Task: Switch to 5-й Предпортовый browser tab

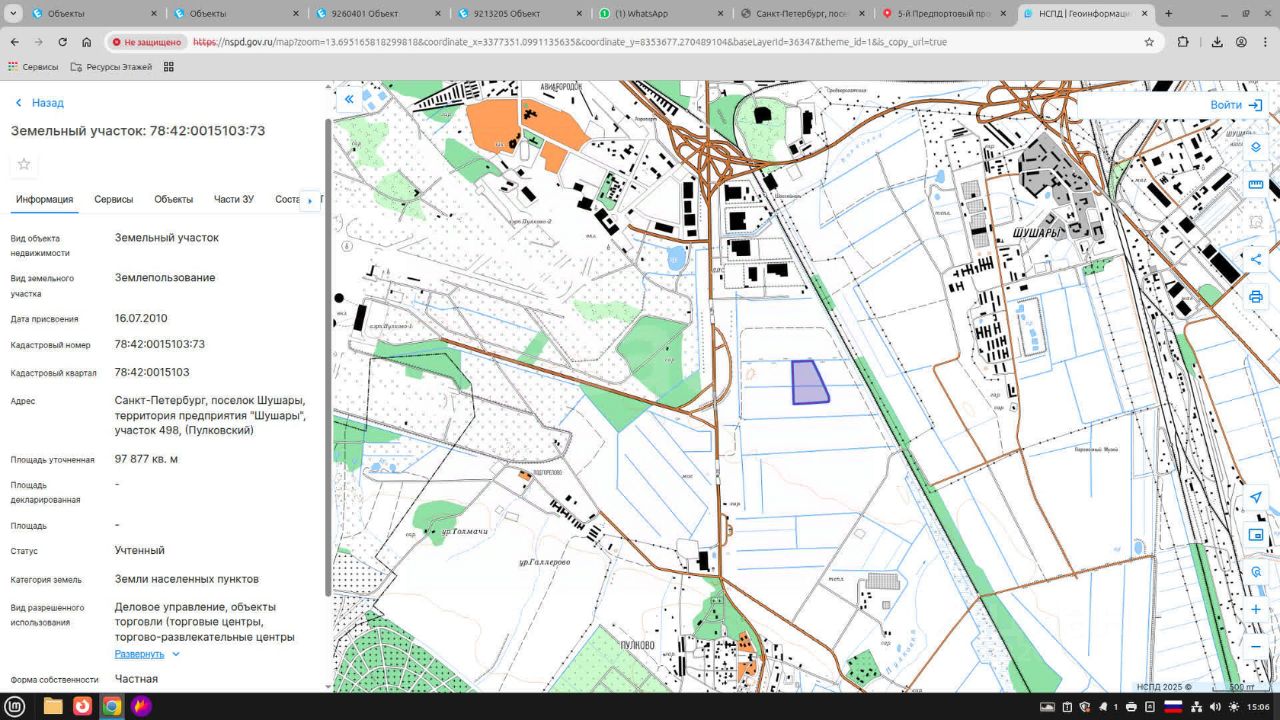Action: (x=944, y=14)
